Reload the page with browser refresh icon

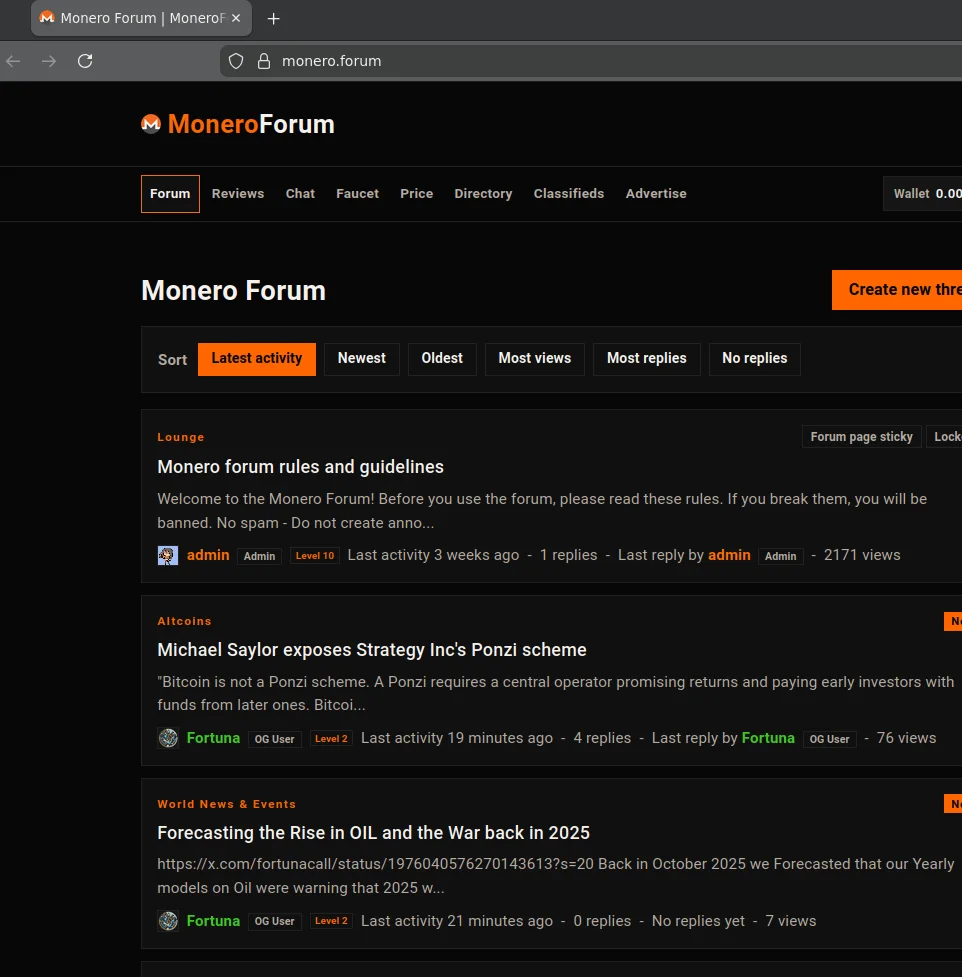click(x=85, y=61)
